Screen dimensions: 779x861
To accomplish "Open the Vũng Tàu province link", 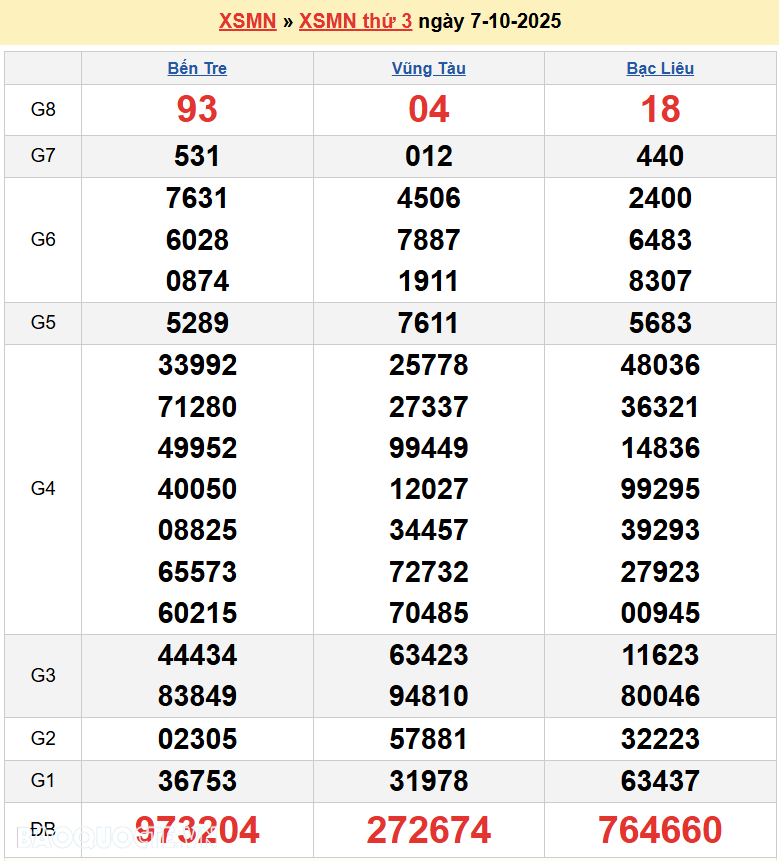I will tap(428, 68).
